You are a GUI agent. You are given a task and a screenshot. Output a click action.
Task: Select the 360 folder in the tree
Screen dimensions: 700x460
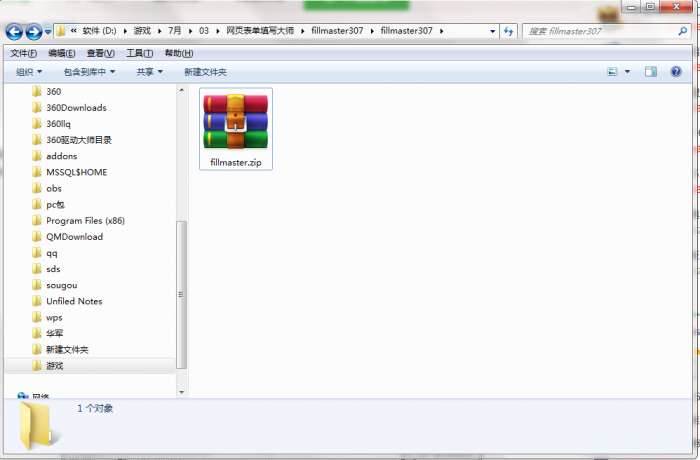(x=53, y=92)
